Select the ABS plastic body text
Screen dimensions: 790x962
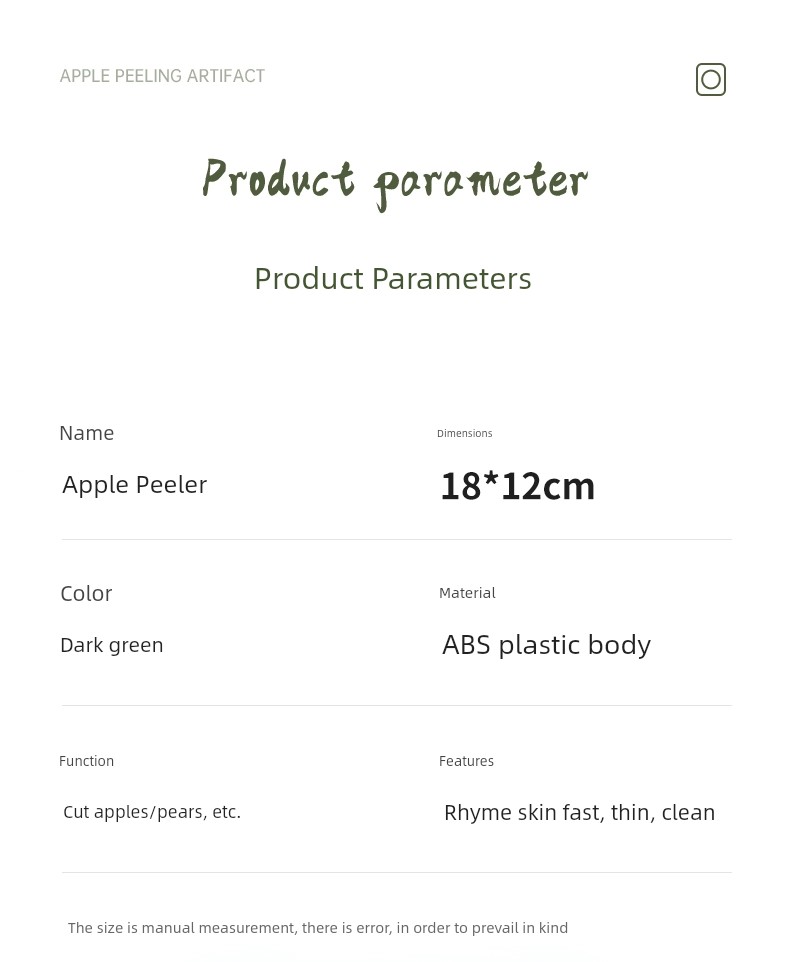coord(547,645)
